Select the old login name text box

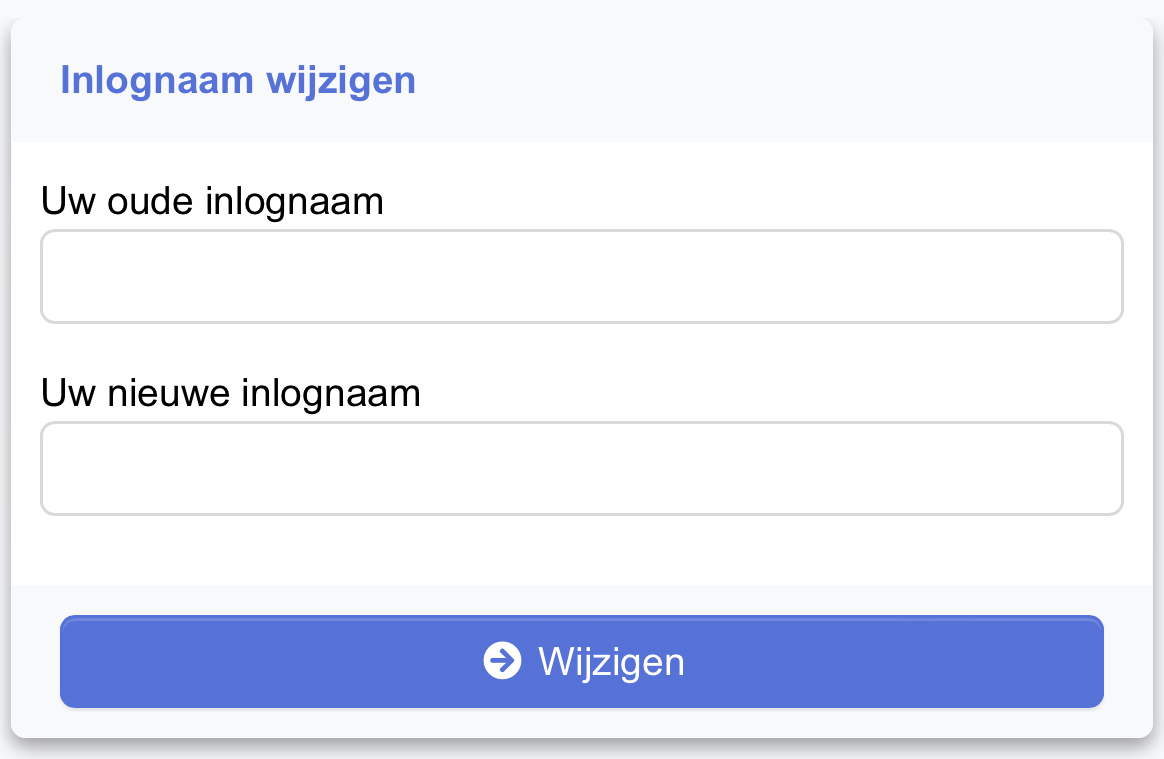click(x=581, y=277)
